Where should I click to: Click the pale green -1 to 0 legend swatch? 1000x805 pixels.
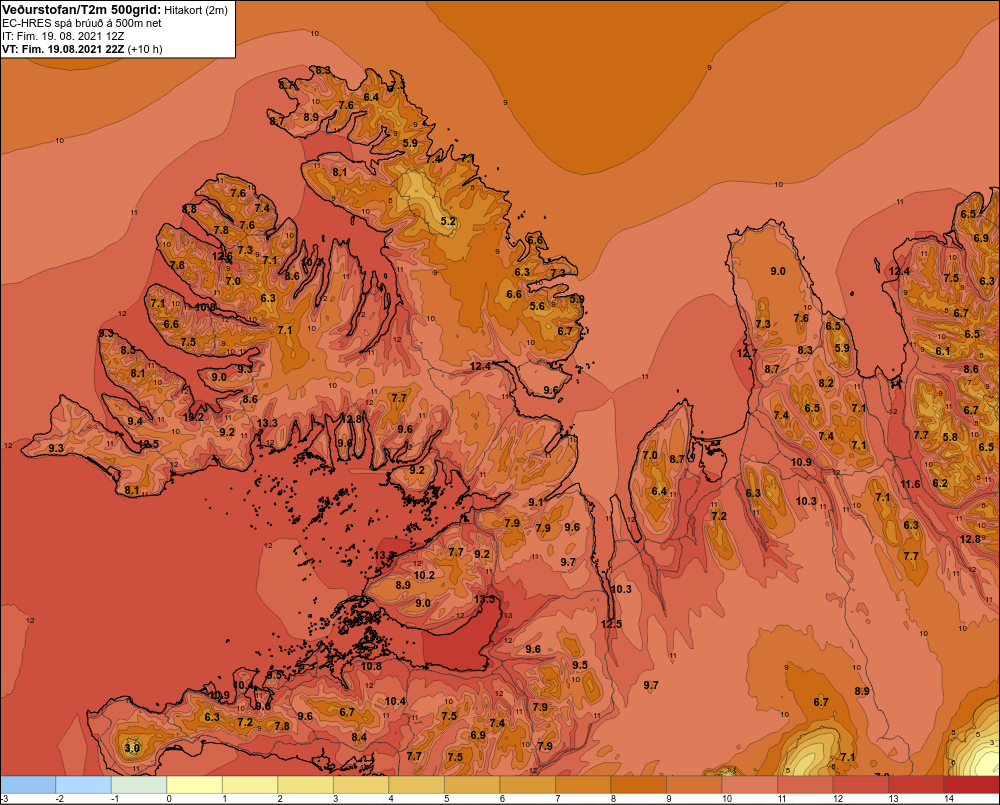click(x=139, y=784)
